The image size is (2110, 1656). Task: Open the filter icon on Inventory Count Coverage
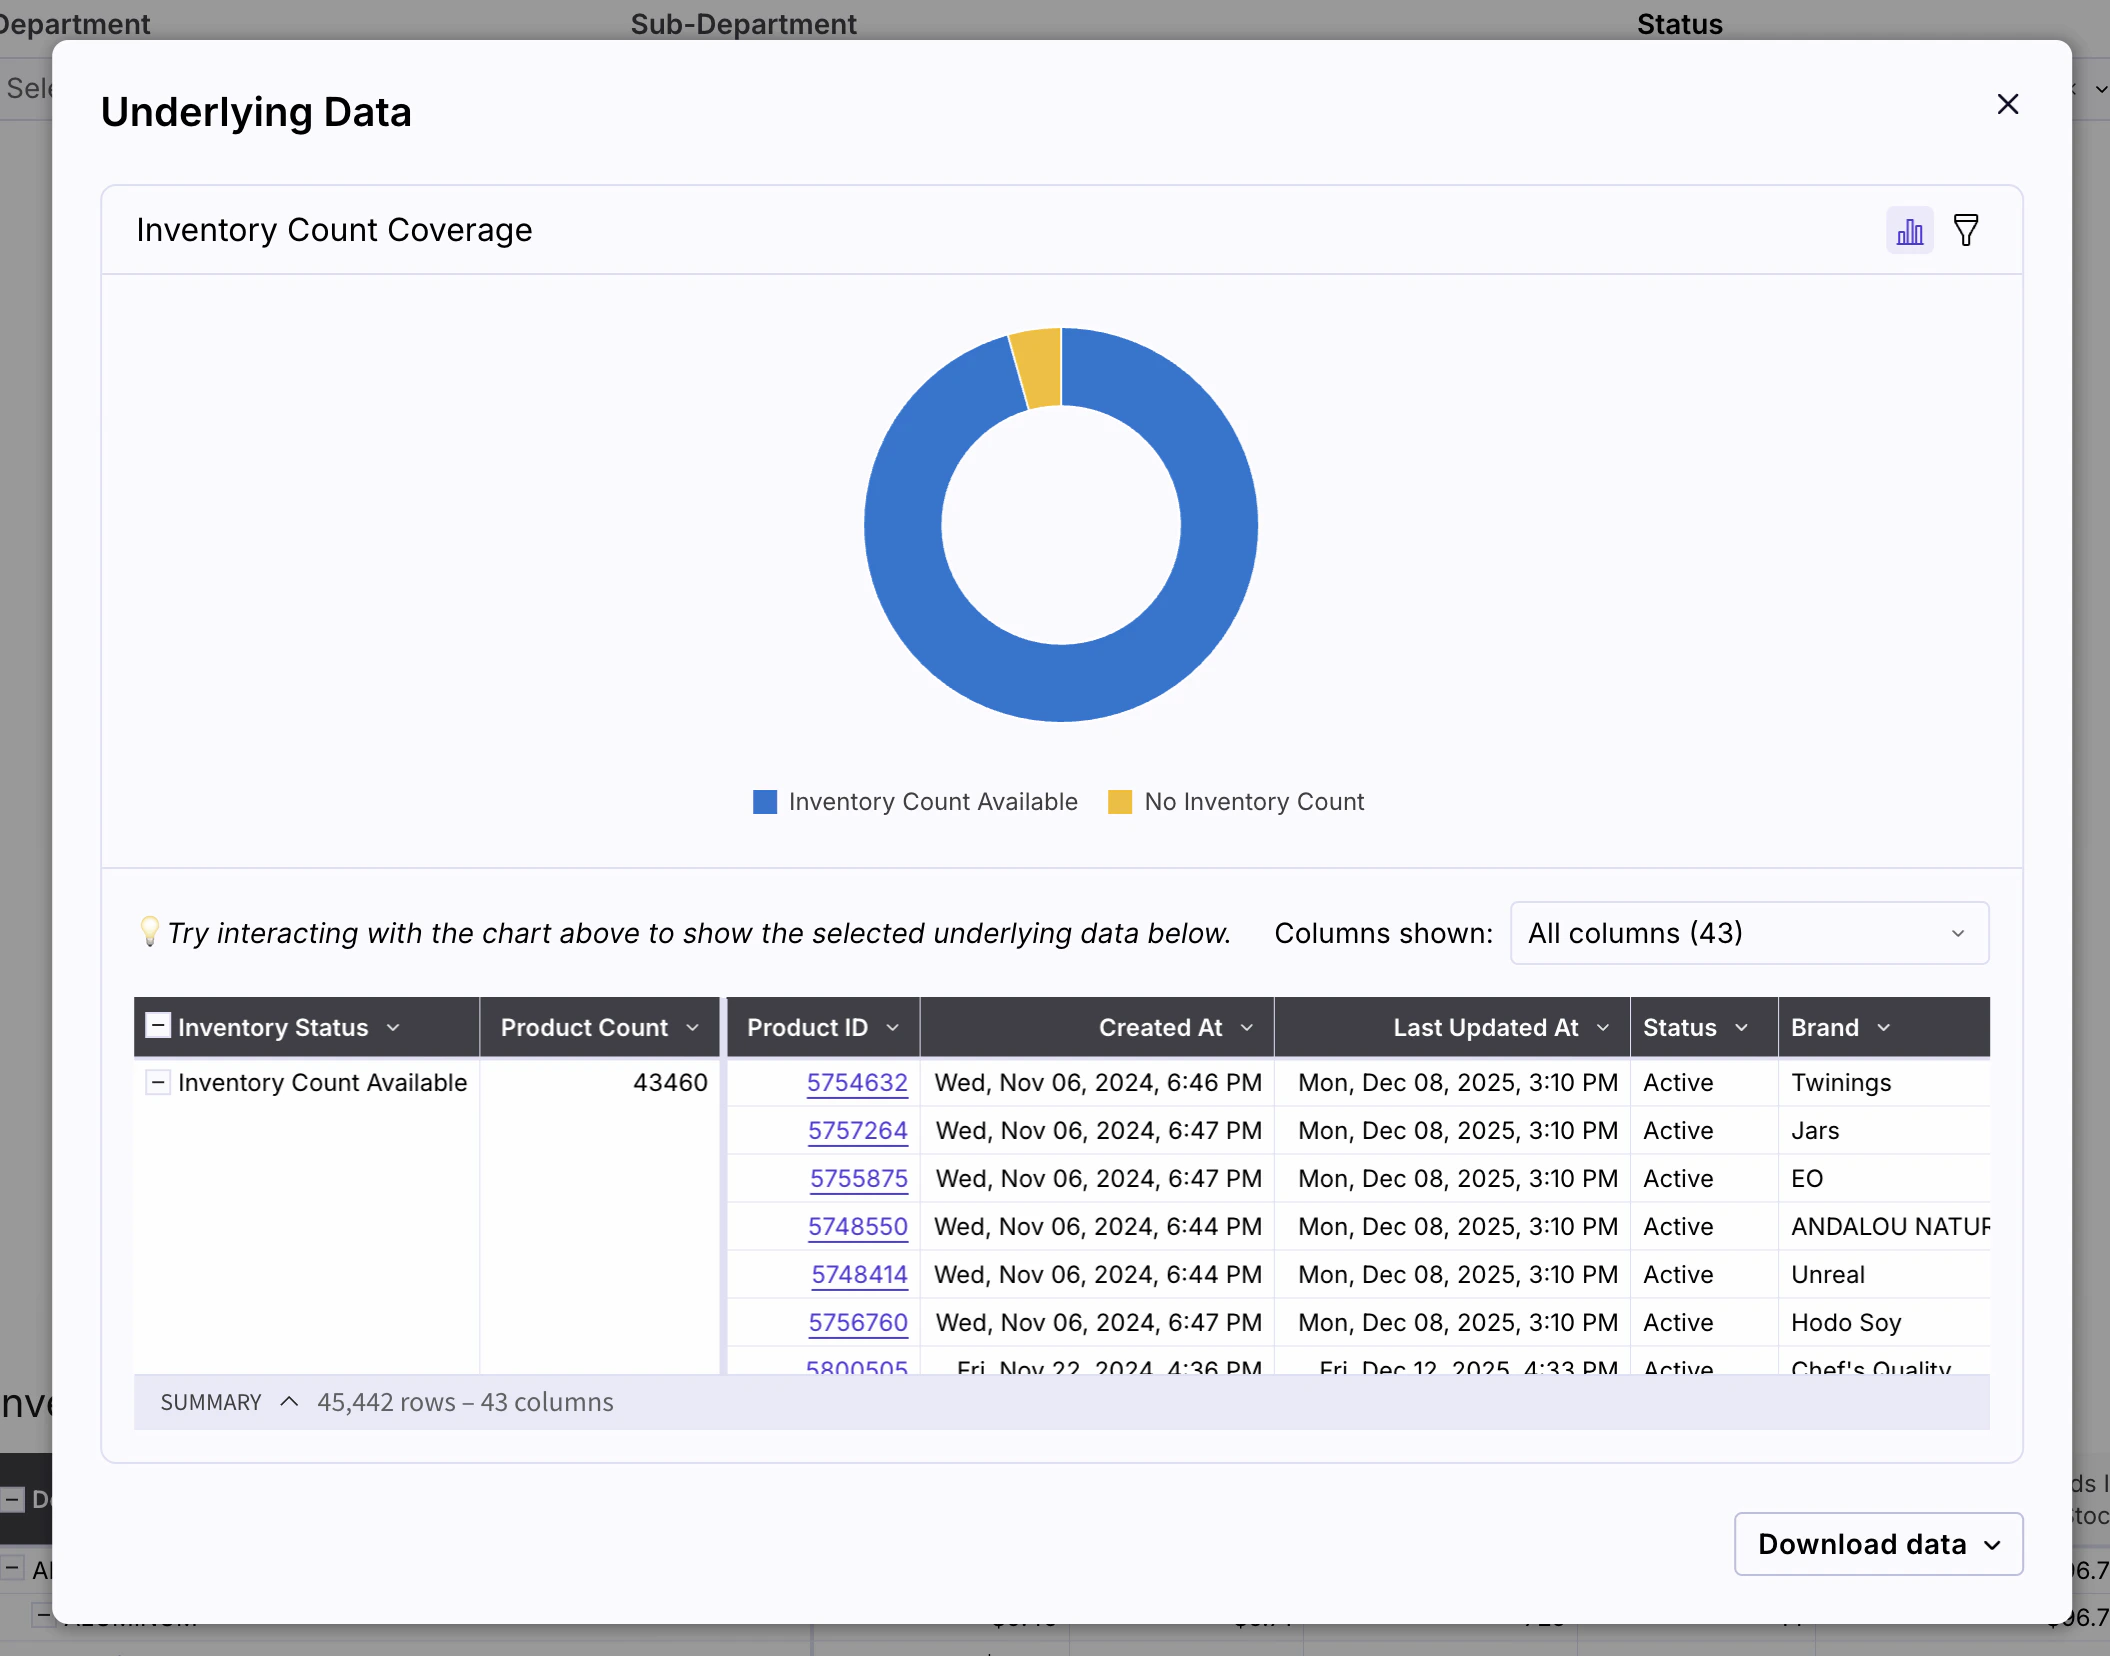[x=1966, y=230]
